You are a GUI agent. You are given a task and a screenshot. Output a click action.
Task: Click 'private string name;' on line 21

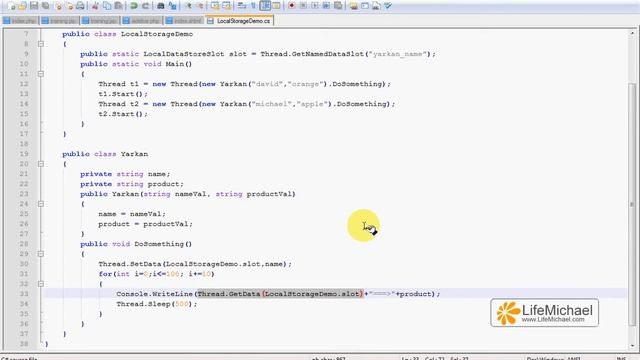[125, 174]
